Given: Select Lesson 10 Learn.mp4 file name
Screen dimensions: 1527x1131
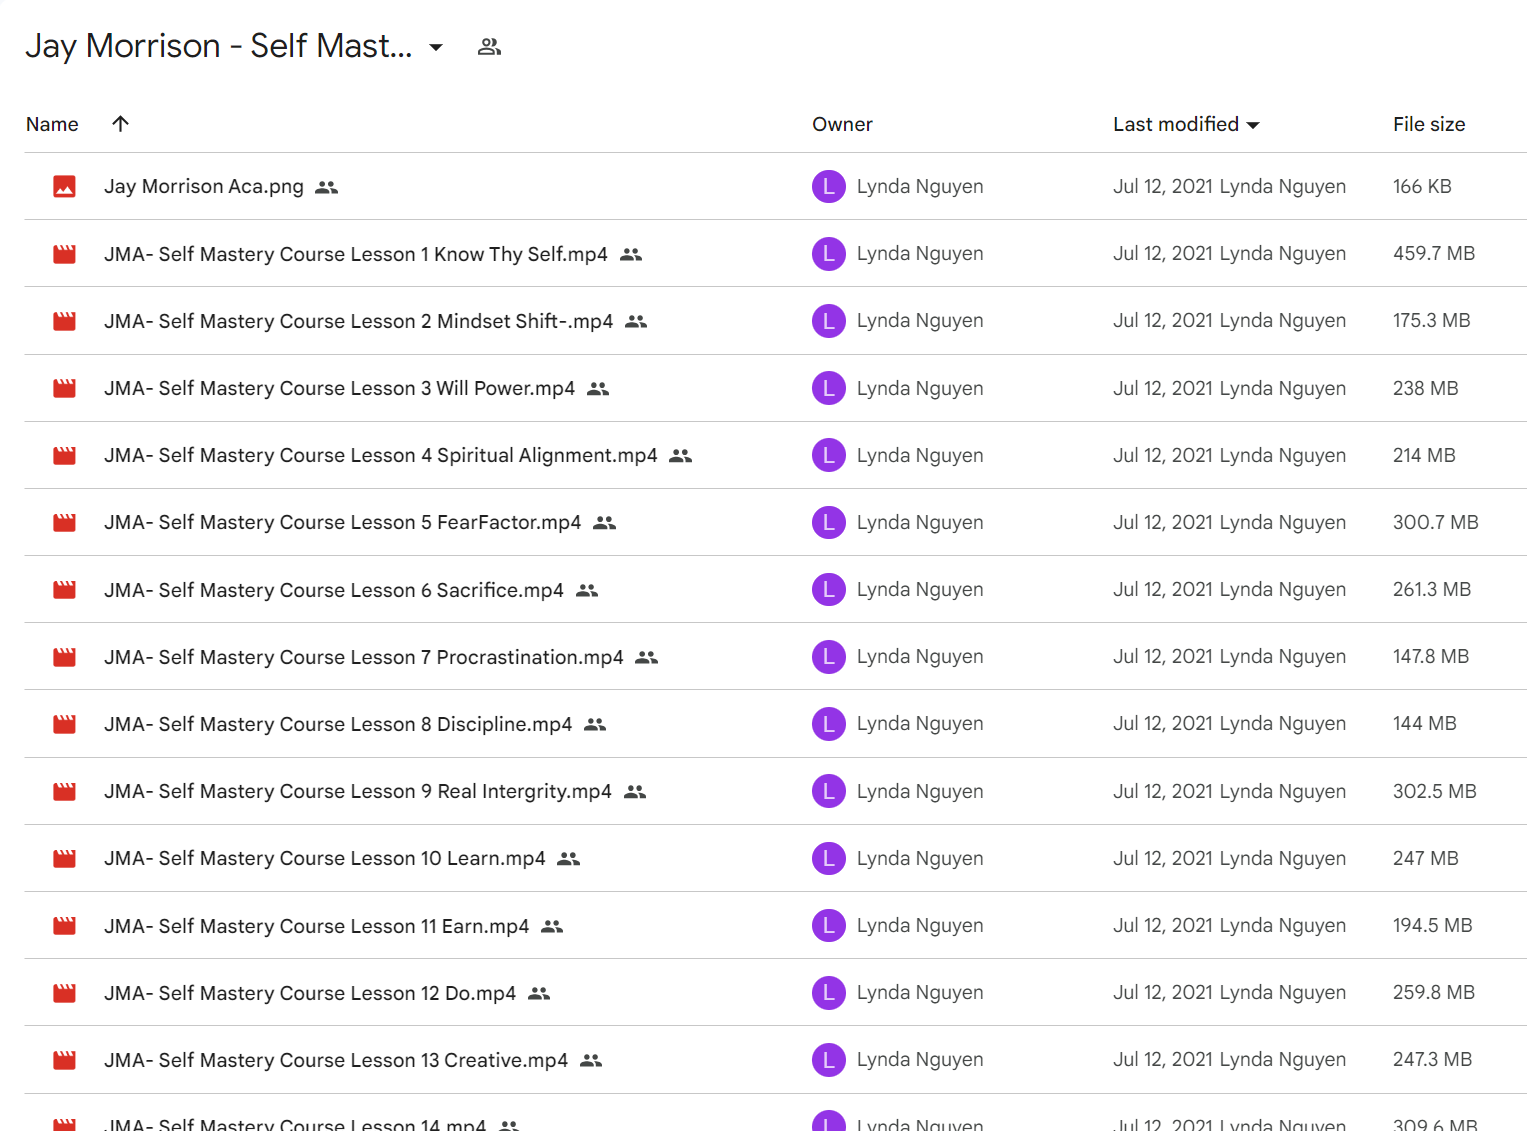Looking at the screenshot, I should (325, 858).
